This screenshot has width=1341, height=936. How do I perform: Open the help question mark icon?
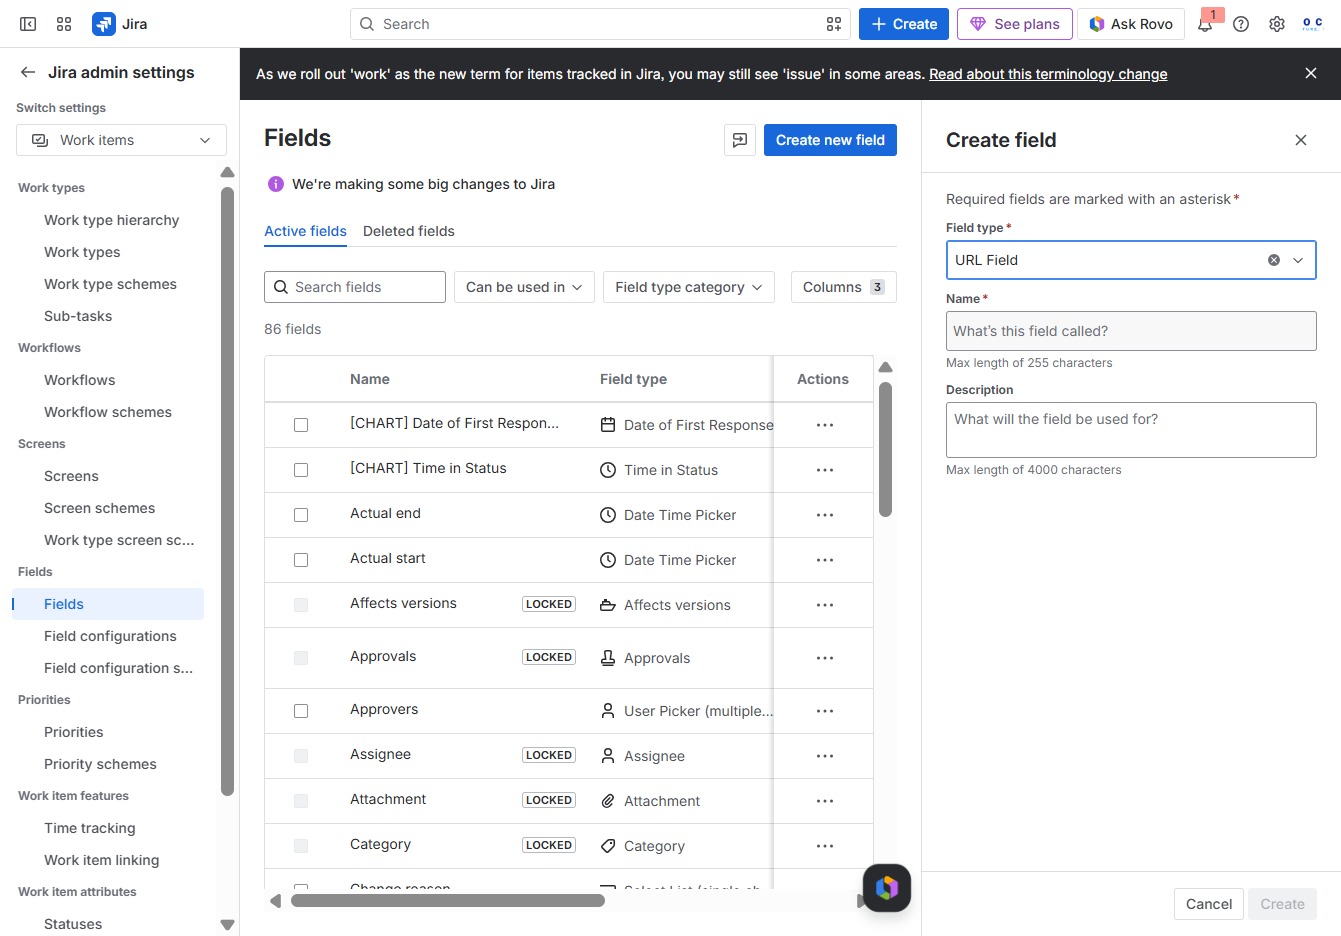coord(1241,24)
